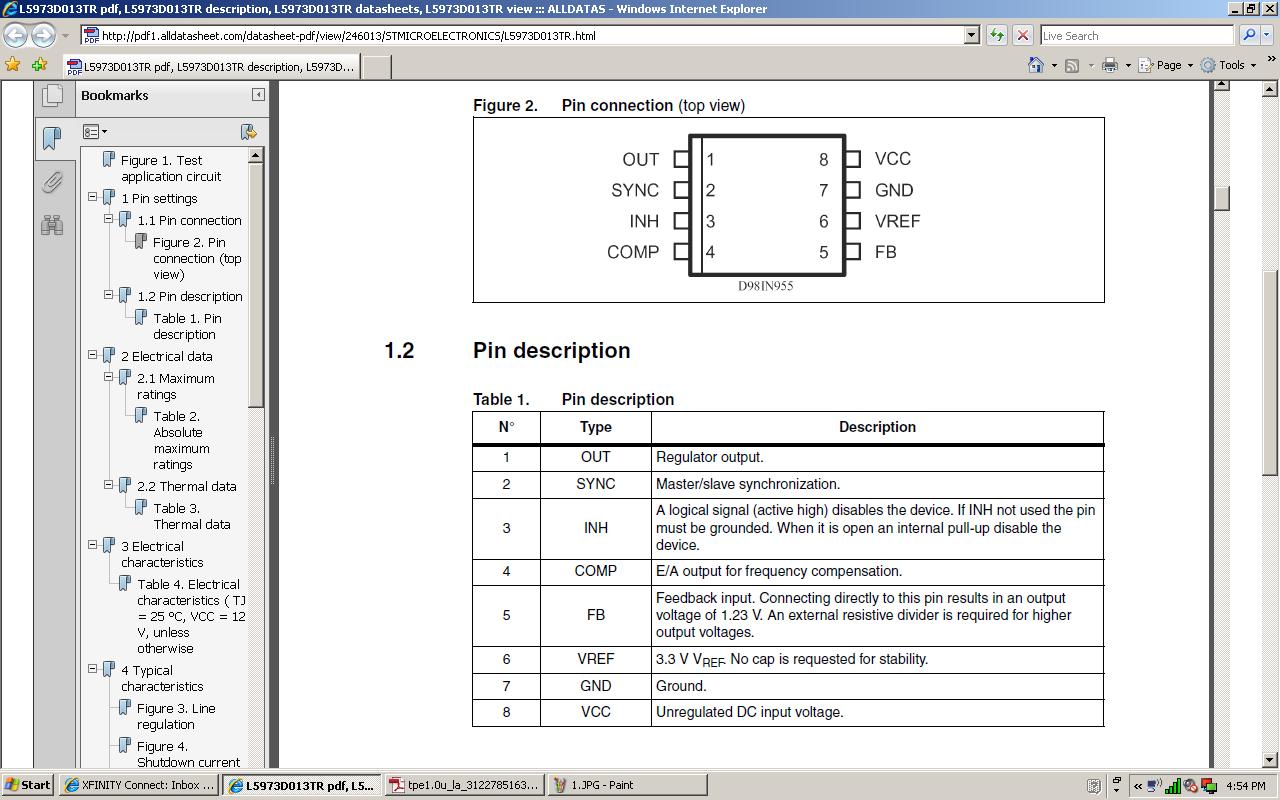Click the tray icon with the red blocked sign
The image size is (1280, 800).
pos(1191,785)
